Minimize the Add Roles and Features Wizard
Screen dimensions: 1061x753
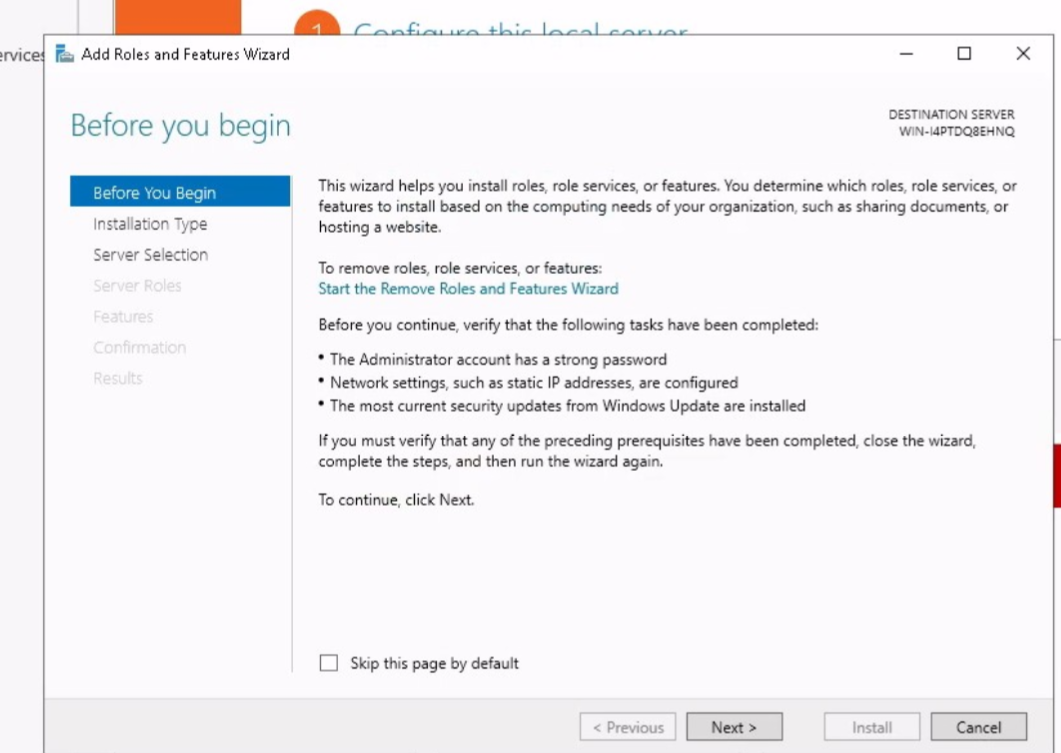click(906, 54)
